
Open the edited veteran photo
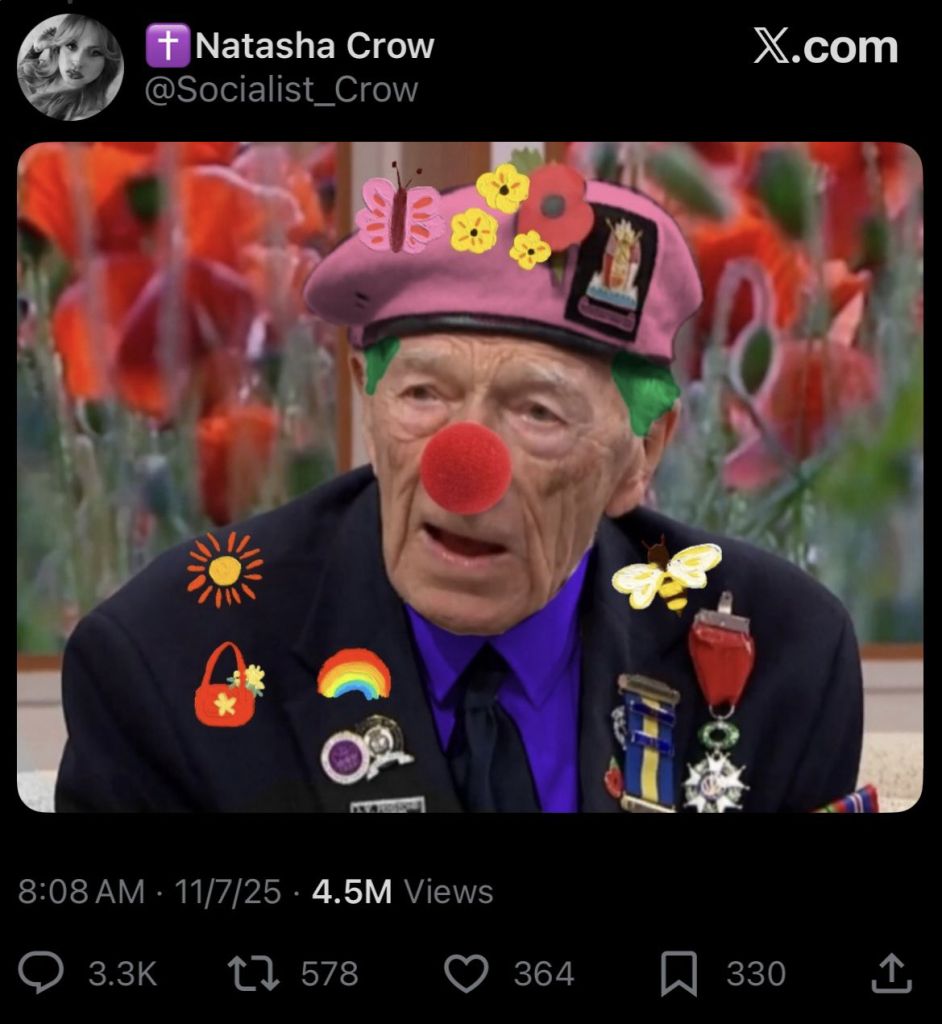[x=470, y=477]
